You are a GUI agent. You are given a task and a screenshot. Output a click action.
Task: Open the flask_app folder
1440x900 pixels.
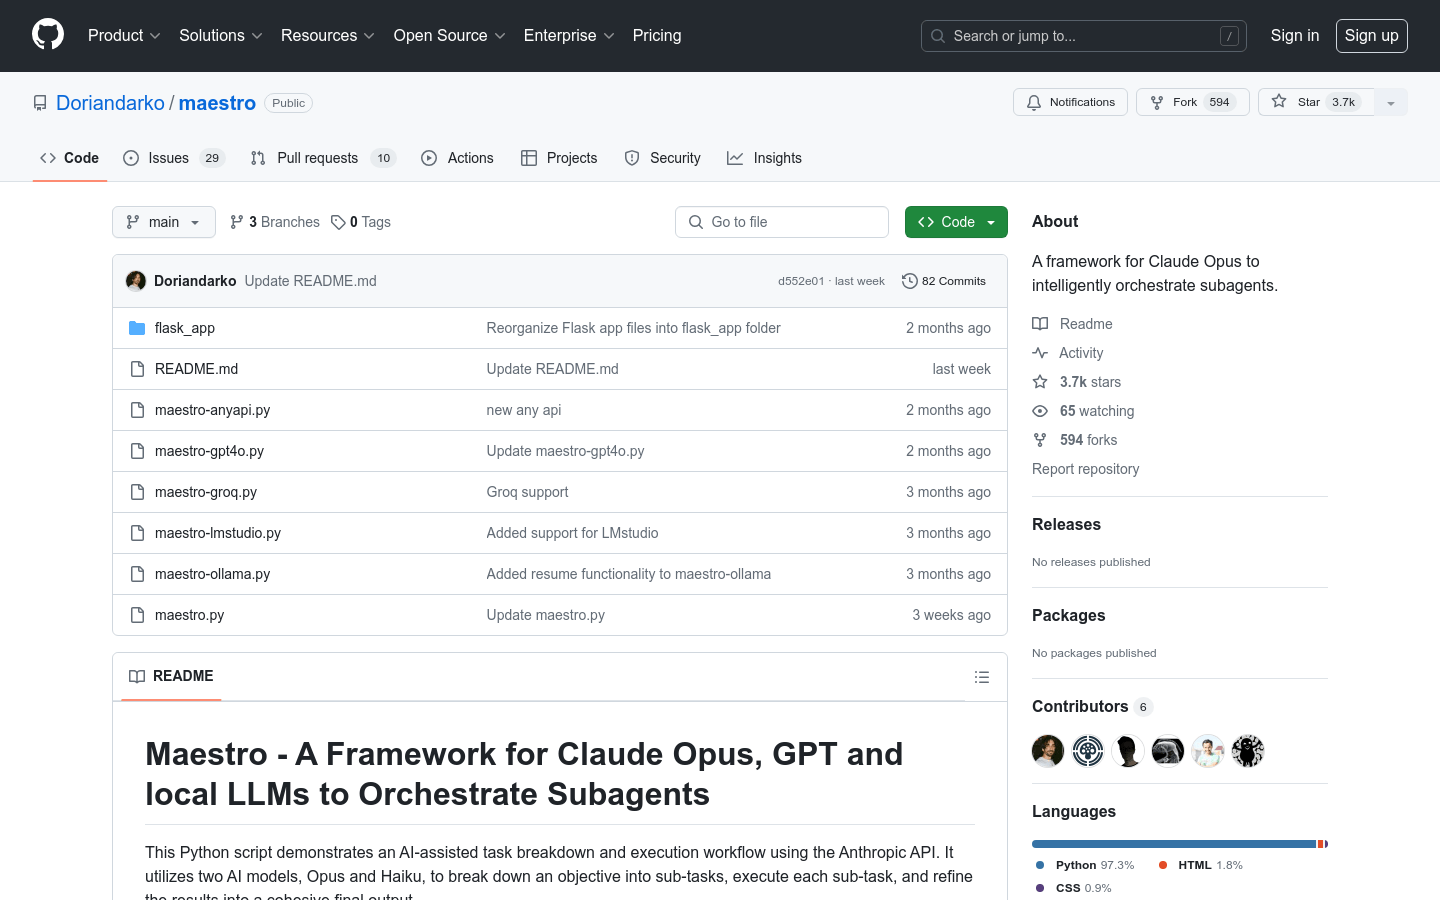[x=185, y=328]
